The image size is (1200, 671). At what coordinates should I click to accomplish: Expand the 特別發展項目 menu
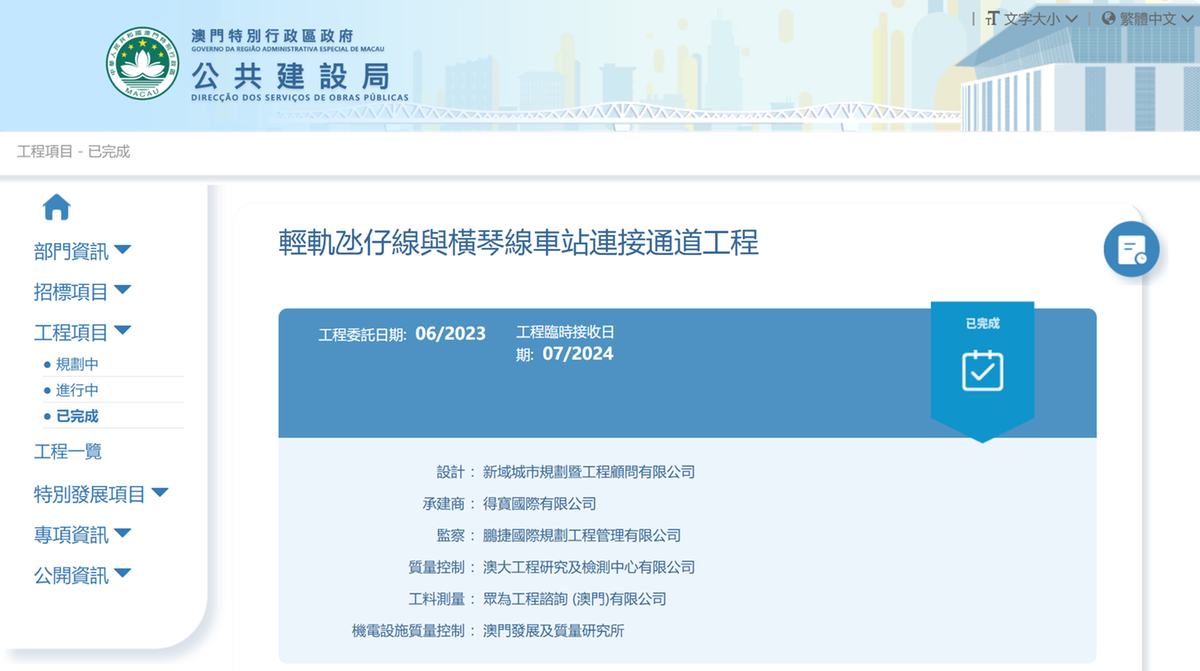[x=101, y=494]
